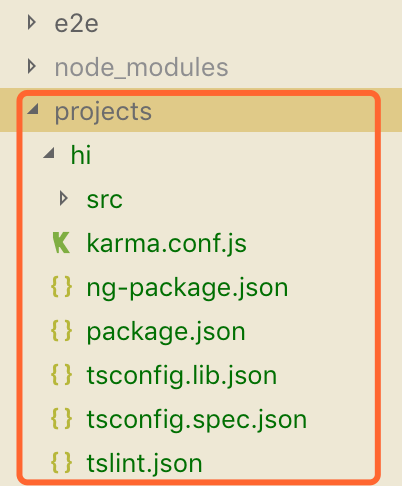This screenshot has width=402, height=486.
Task: Click the Karma icon beside karma.conf.js
Action: [61, 243]
